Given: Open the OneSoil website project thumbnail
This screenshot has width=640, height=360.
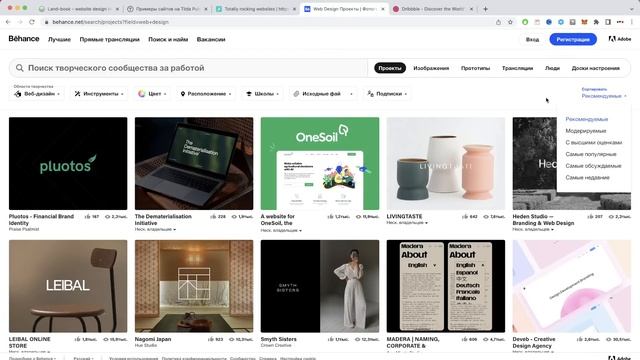Looking at the screenshot, I should pos(320,164).
